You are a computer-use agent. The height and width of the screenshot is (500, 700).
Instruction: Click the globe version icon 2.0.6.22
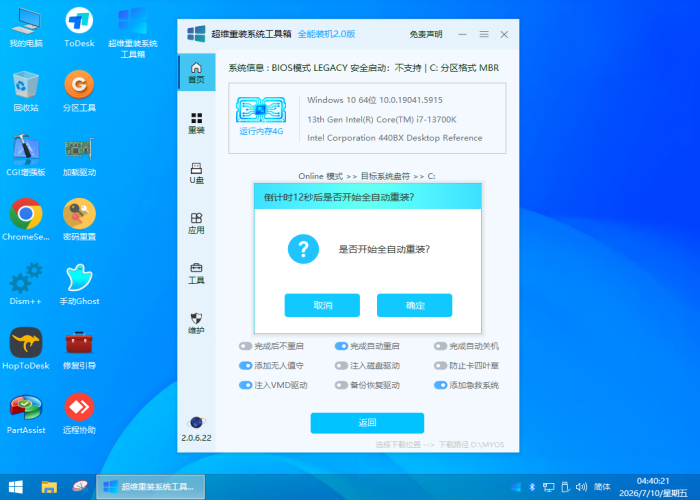(x=196, y=429)
